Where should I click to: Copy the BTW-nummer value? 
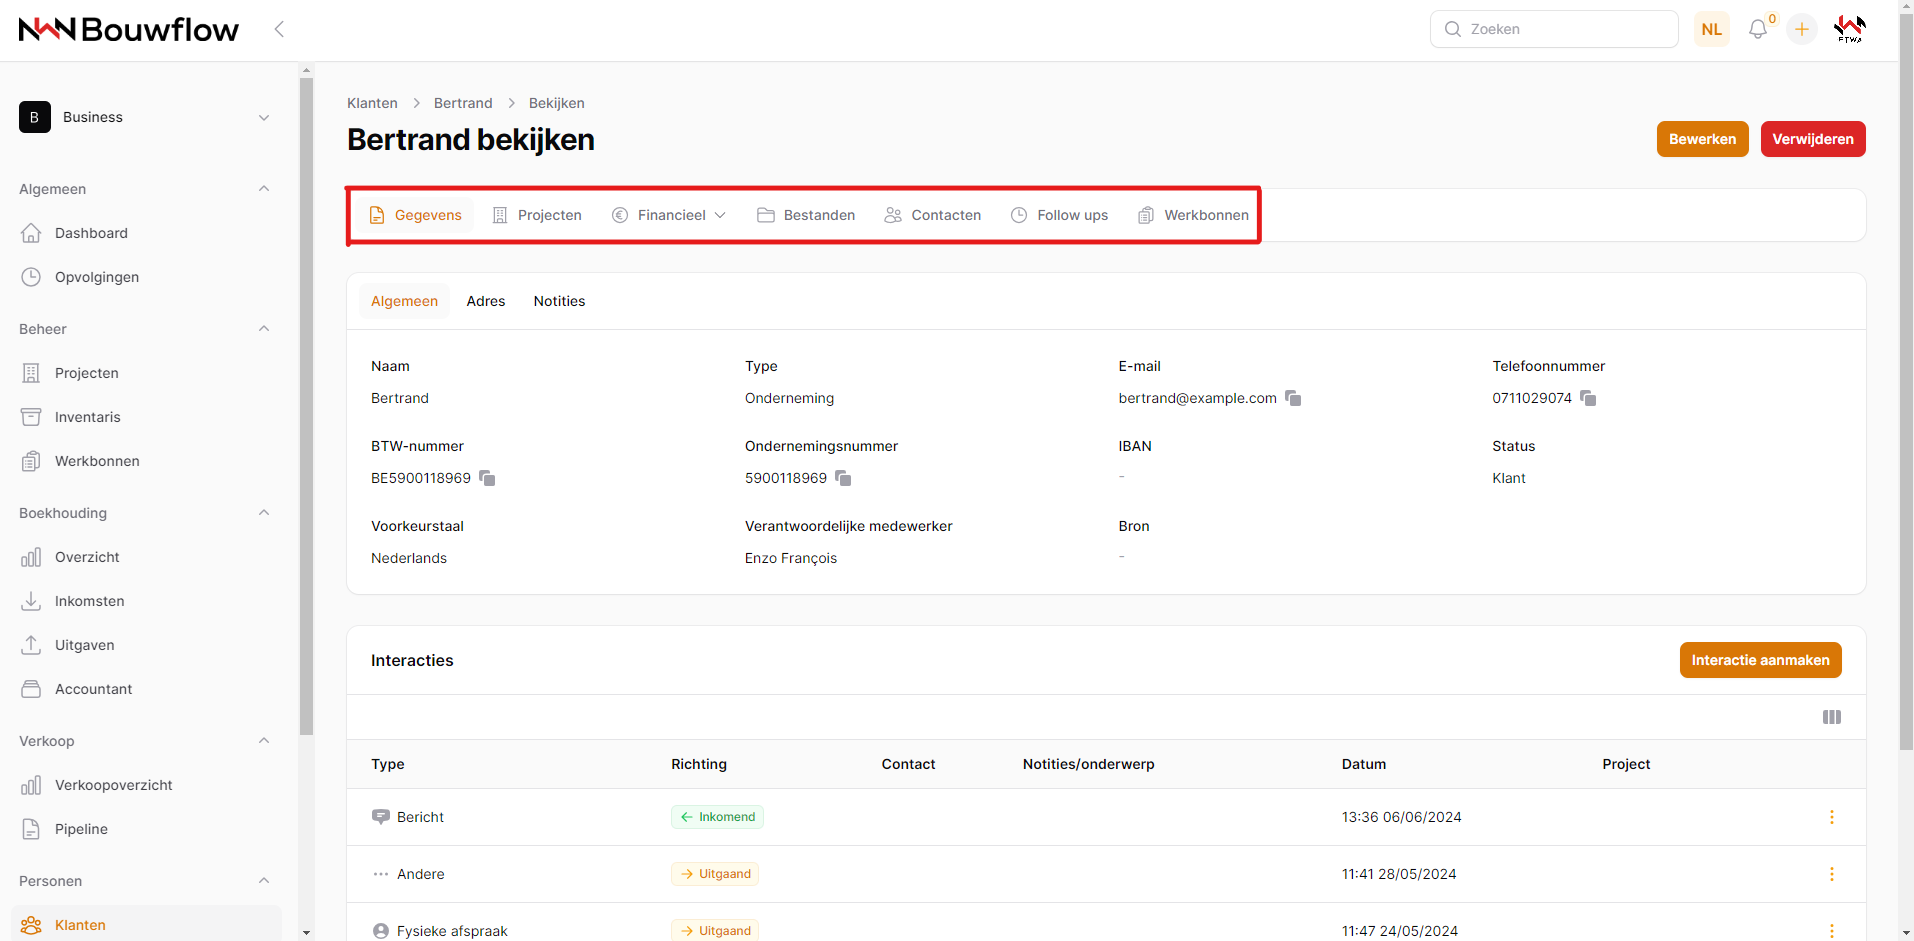(x=487, y=478)
